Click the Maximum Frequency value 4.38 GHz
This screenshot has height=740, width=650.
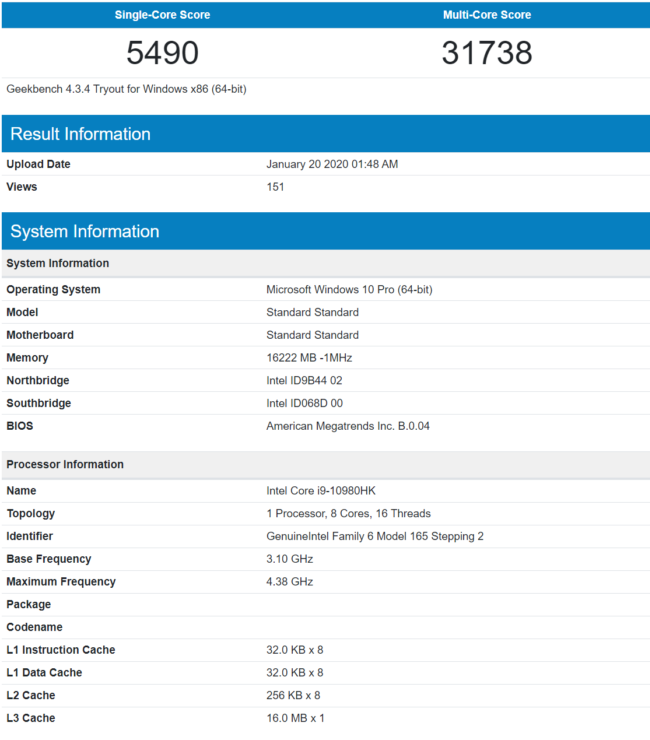tap(290, 582)
